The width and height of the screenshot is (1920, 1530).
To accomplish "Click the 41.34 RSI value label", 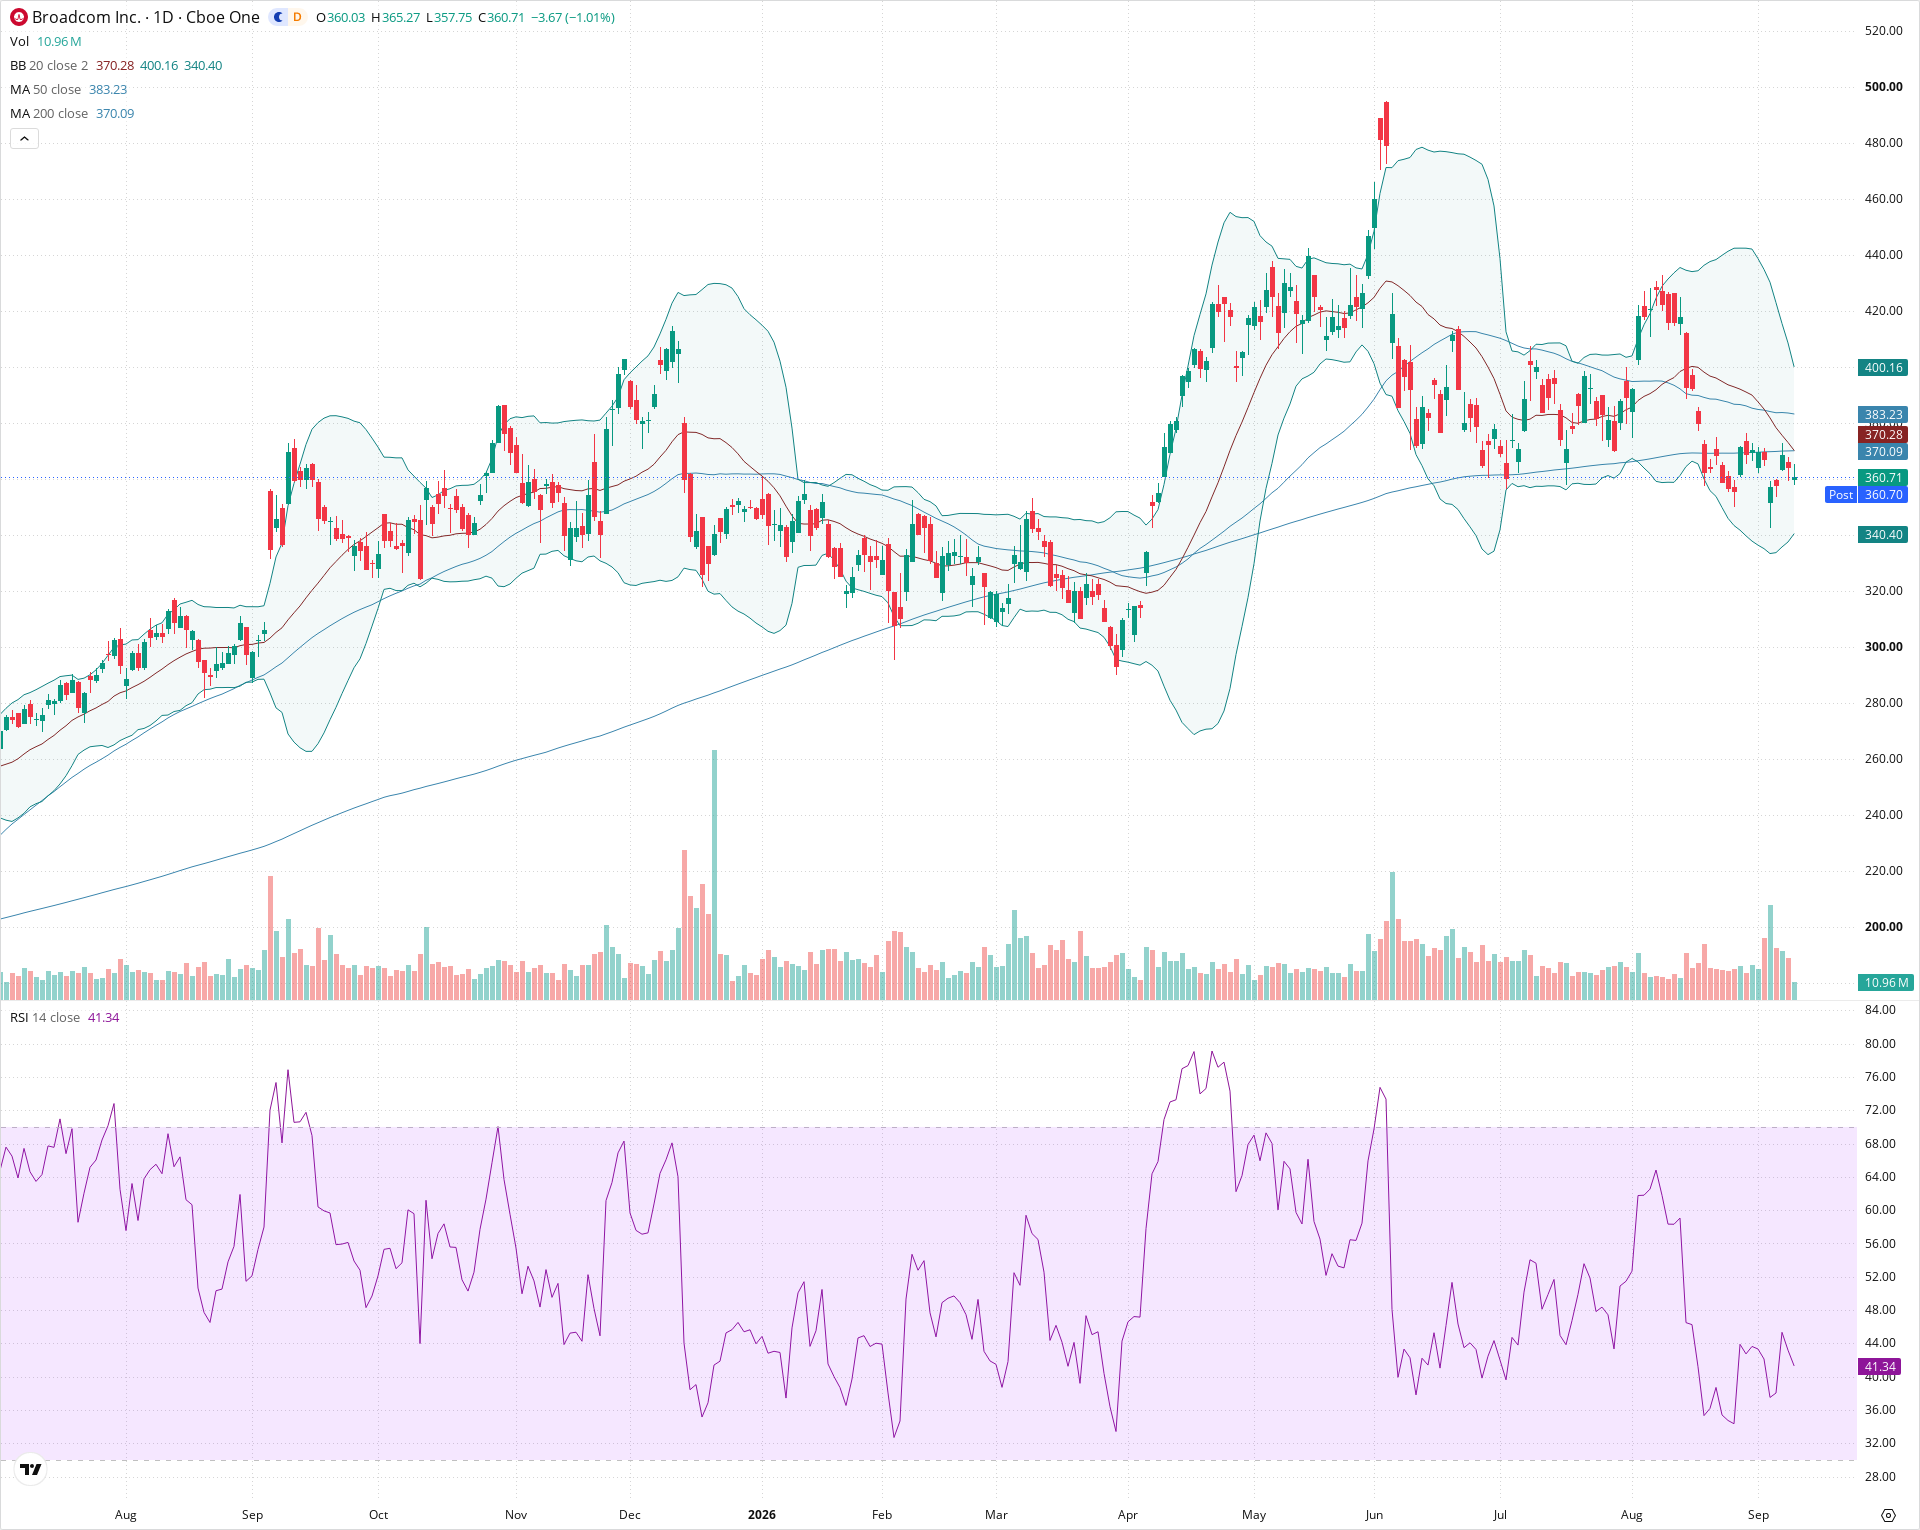I will tap(1880, 1367).
